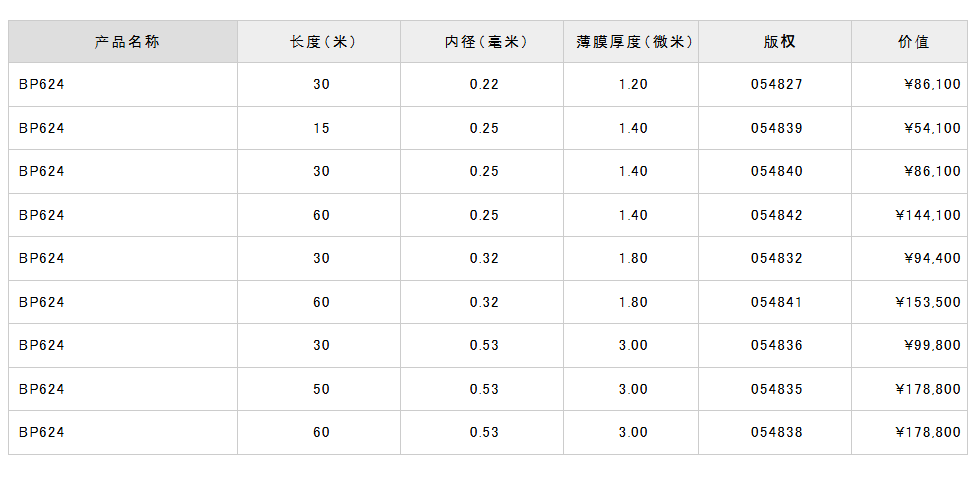Select catalog number 054836
This screenshot has height=480, width=977.
click(x=776, y=345)
